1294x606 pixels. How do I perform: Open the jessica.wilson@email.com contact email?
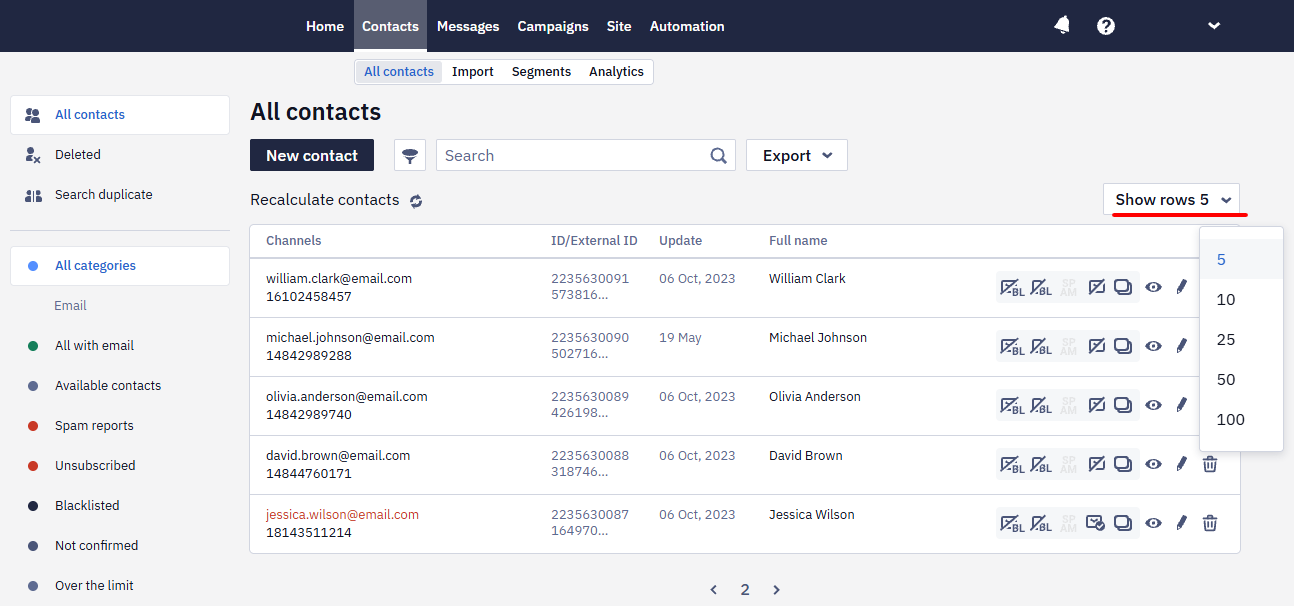point(342,515)
